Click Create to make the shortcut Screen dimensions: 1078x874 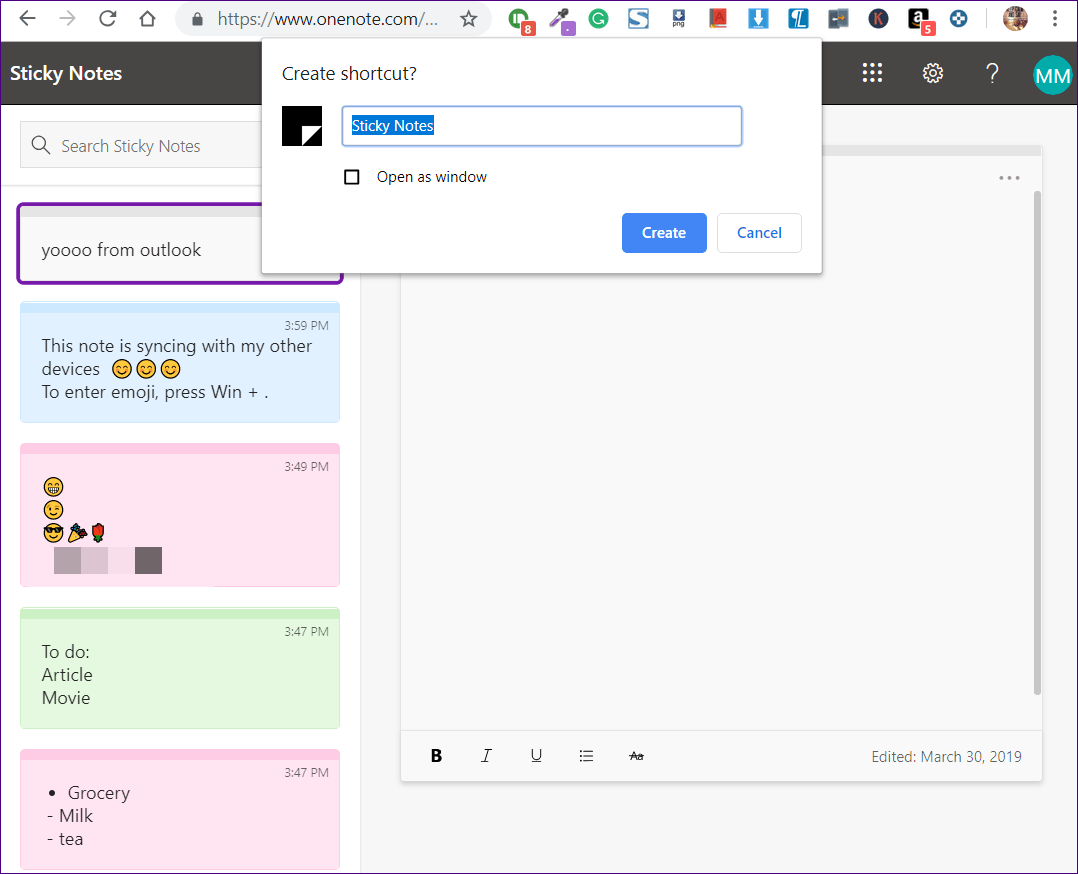point(664,233)
